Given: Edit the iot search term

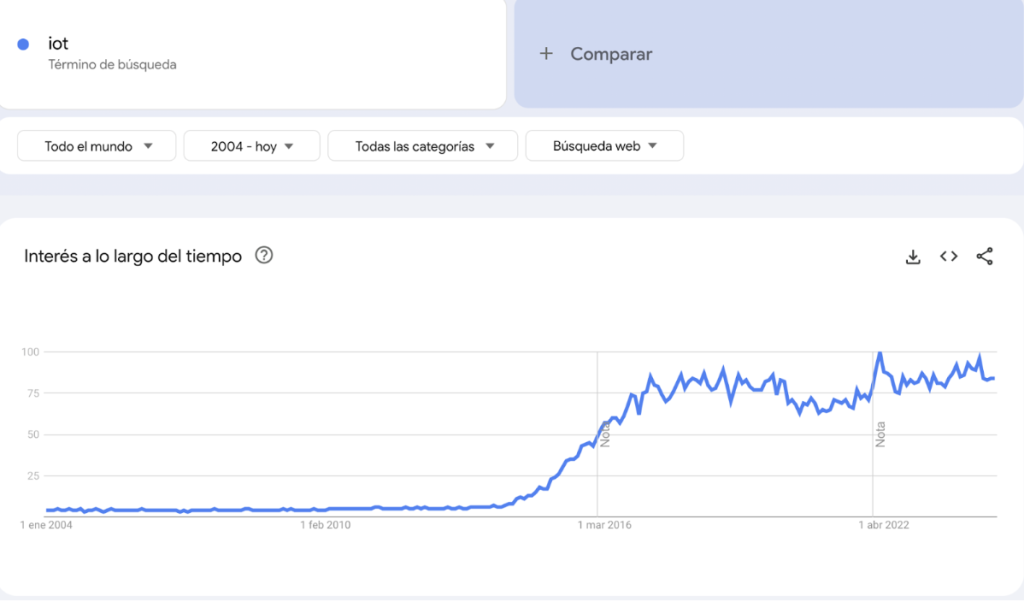Looking at the screenshot, I should 59,43.
